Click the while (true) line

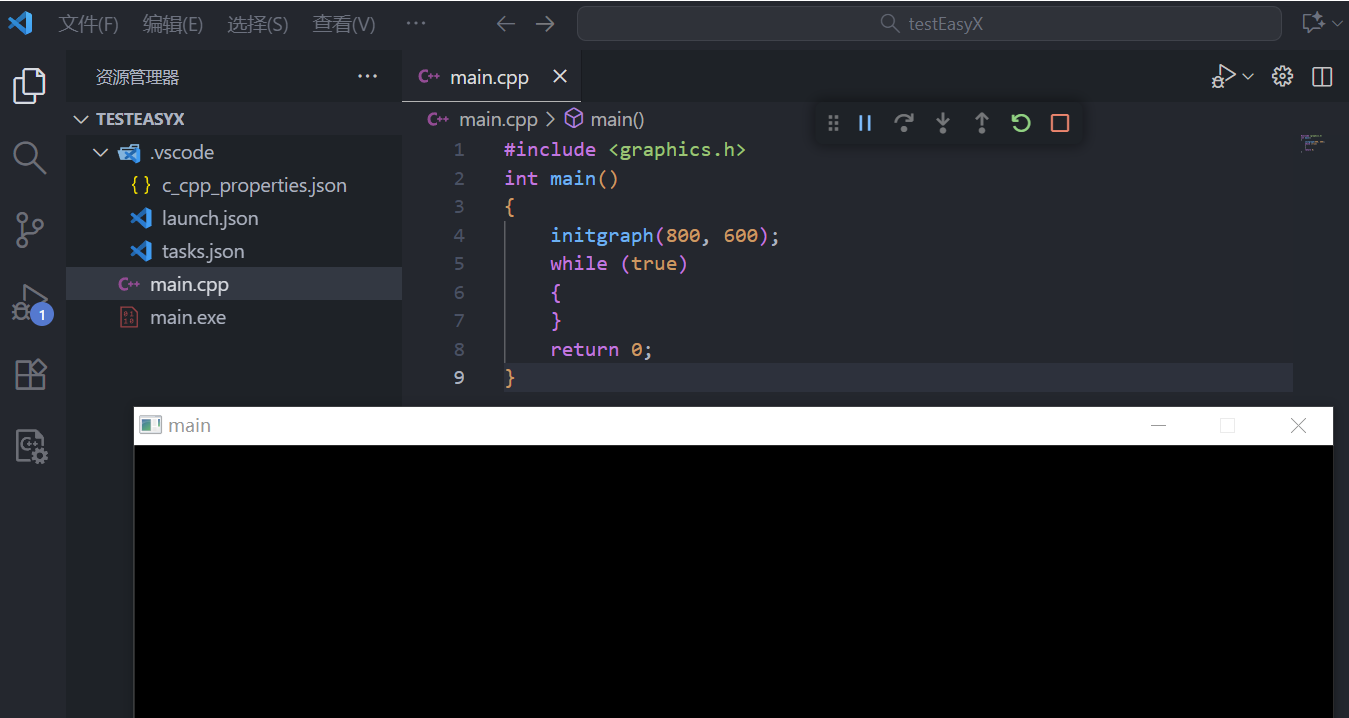coord(619,264)
